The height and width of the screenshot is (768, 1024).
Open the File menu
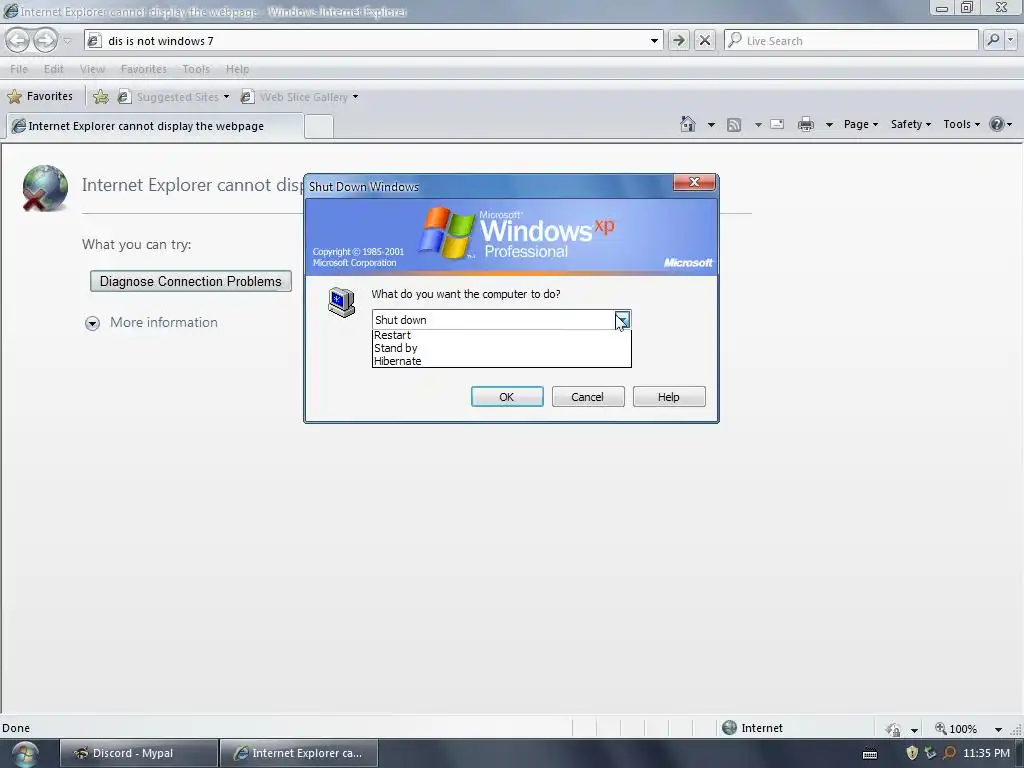(x=19, y=69)
